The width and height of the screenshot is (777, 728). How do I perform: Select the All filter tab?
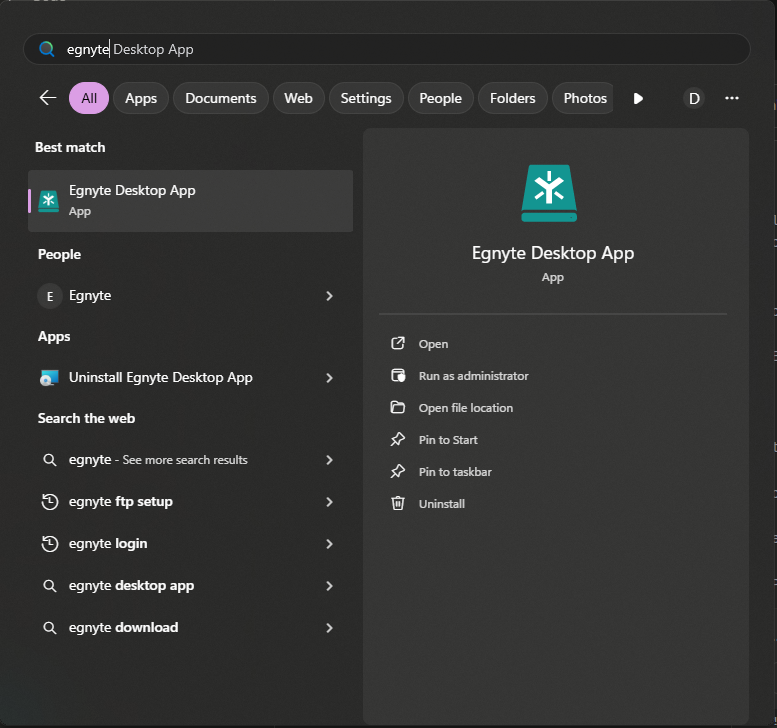89,98
